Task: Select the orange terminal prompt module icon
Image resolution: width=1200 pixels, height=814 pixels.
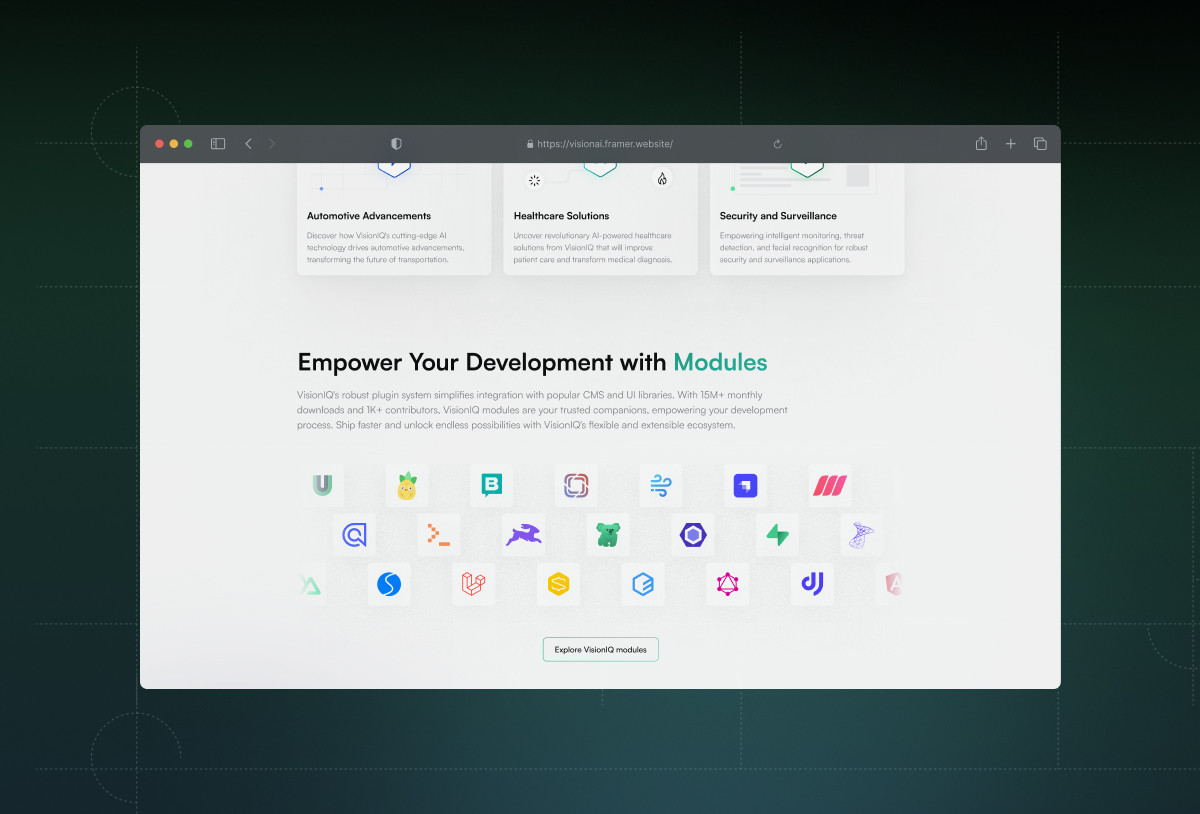Action: pyautogui.click(x=439, y=535)
